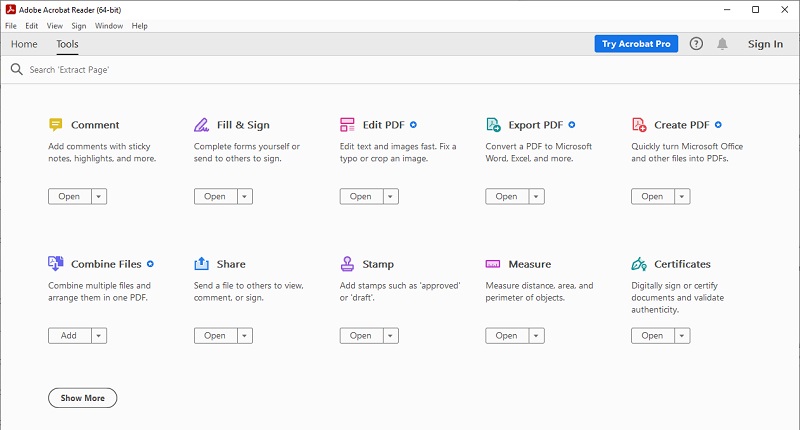The image size is (800, 430).
Task: Click the Combine Files icon
Action: (56, 264)
